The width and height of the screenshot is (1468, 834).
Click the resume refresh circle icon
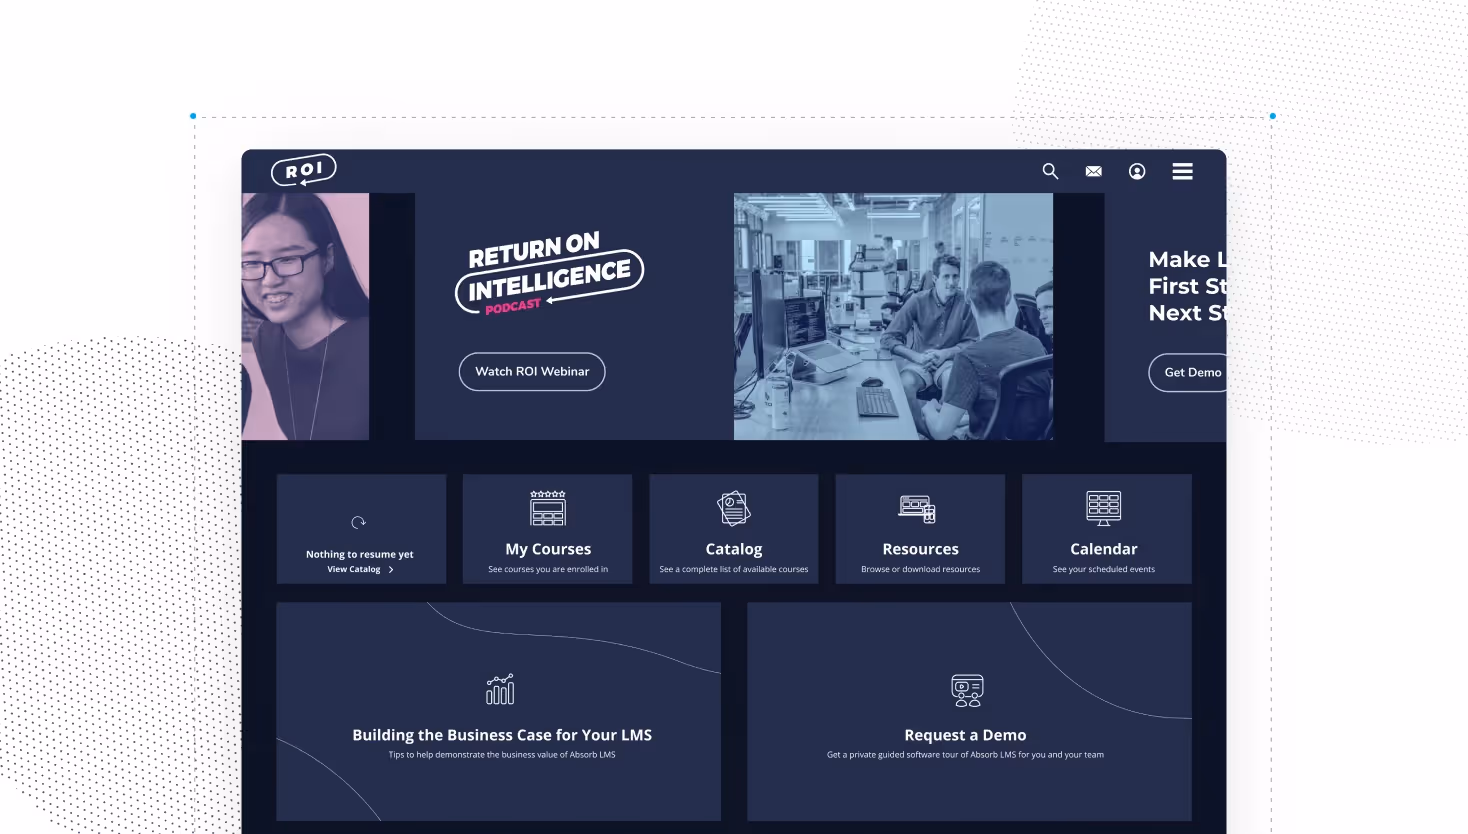359,522
